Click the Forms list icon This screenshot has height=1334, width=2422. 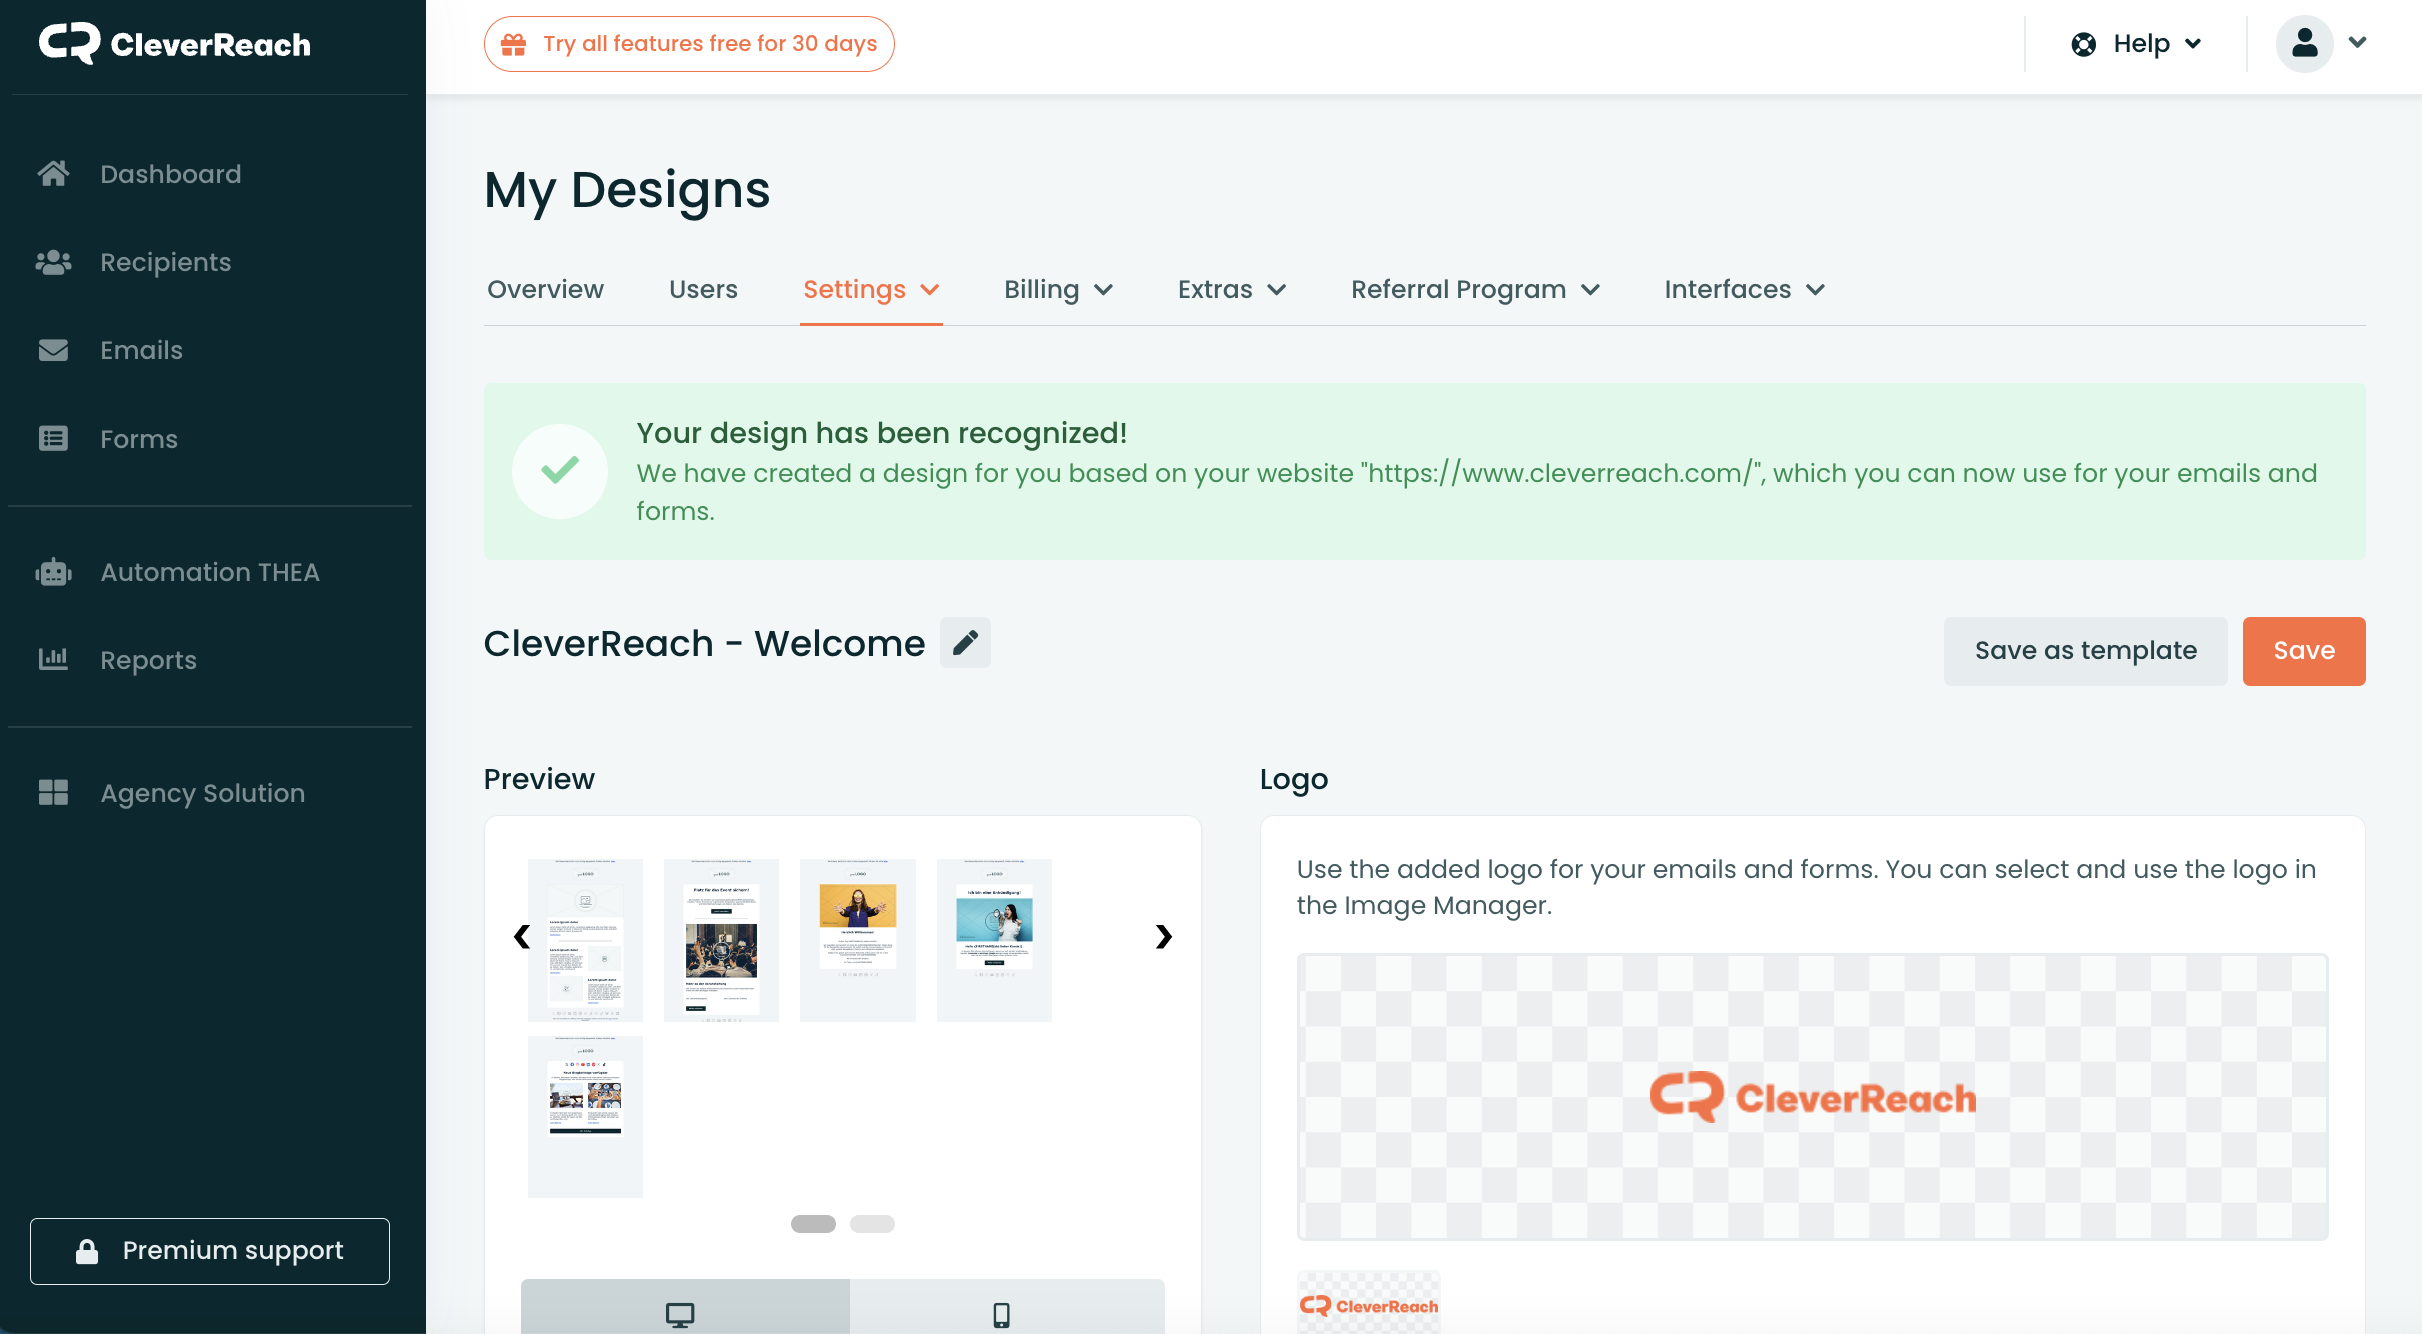tap(53, 438)
